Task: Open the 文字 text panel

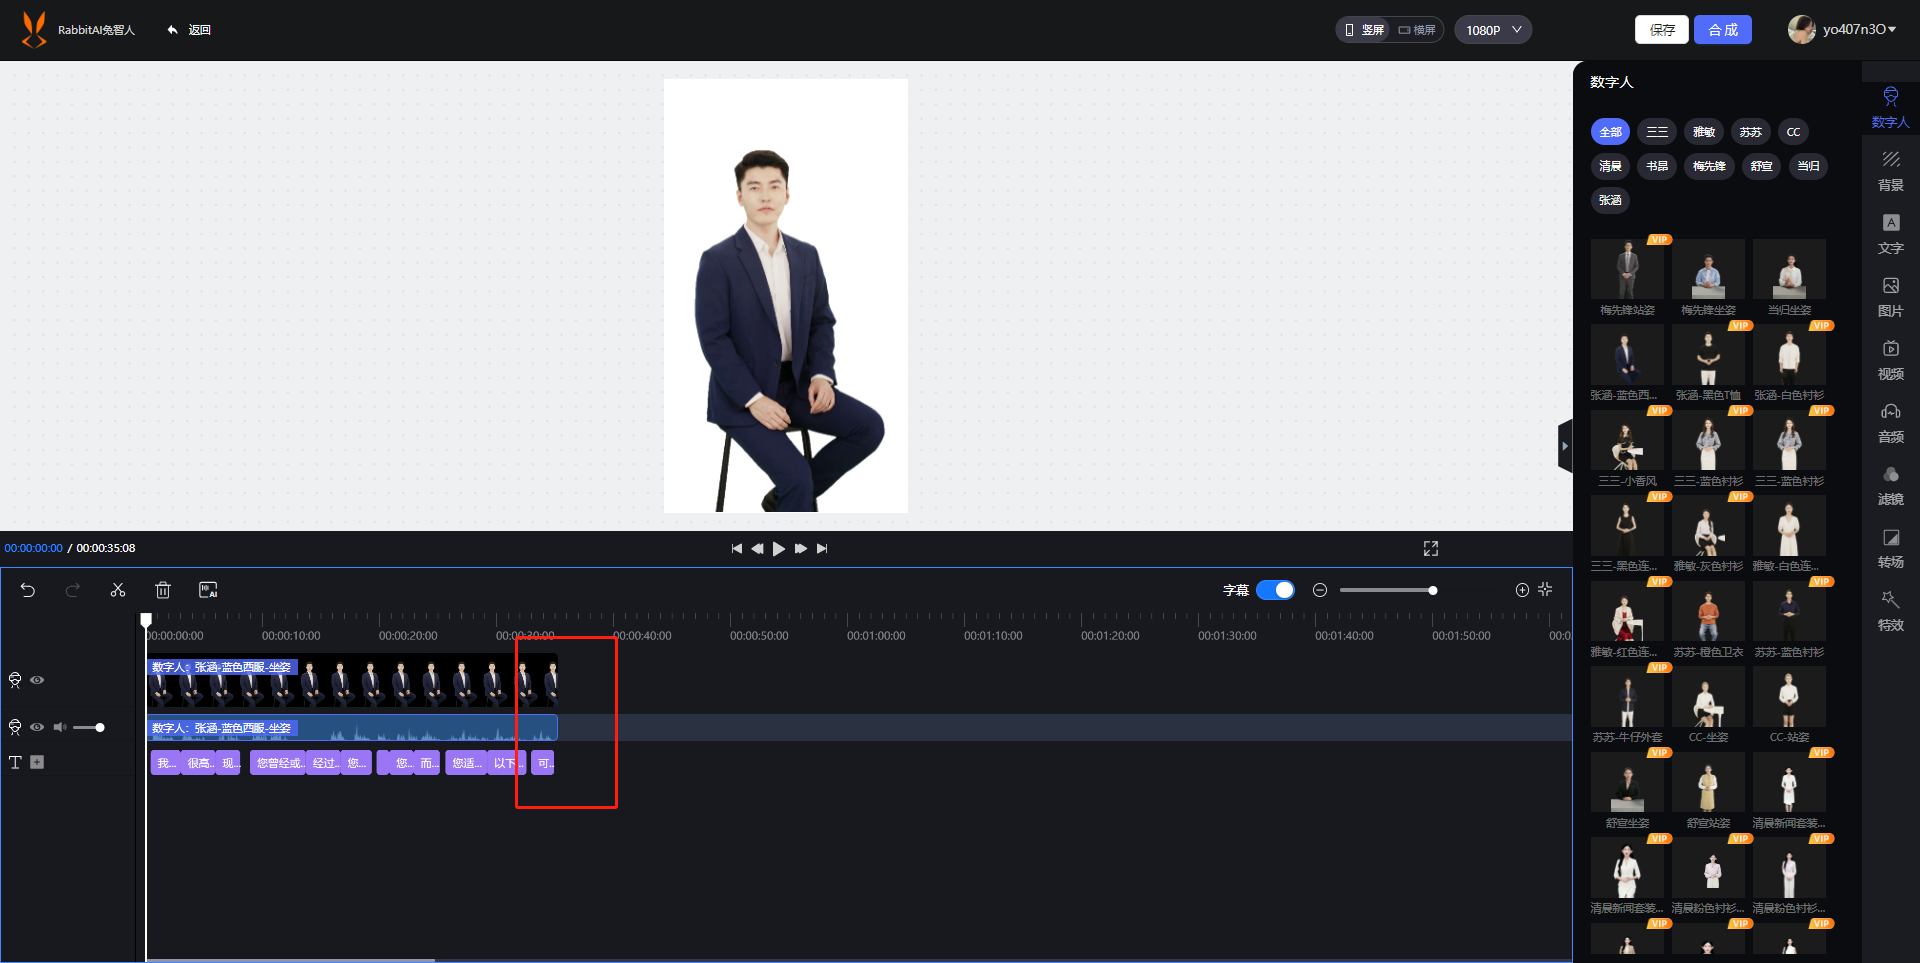Action: (1890, 234)
